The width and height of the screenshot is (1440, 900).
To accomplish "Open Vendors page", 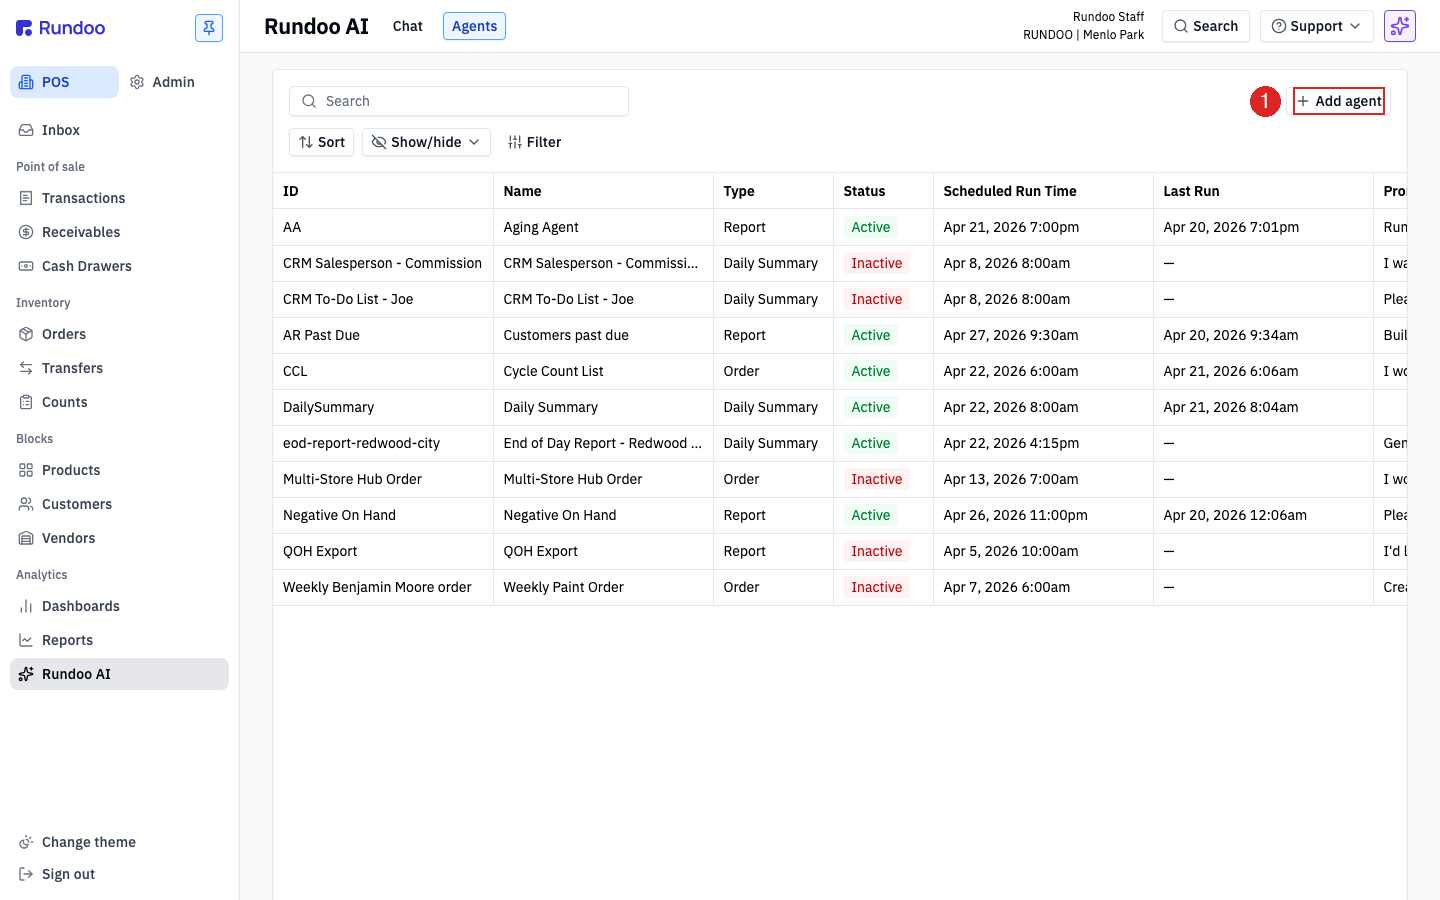I will point(120,538).
